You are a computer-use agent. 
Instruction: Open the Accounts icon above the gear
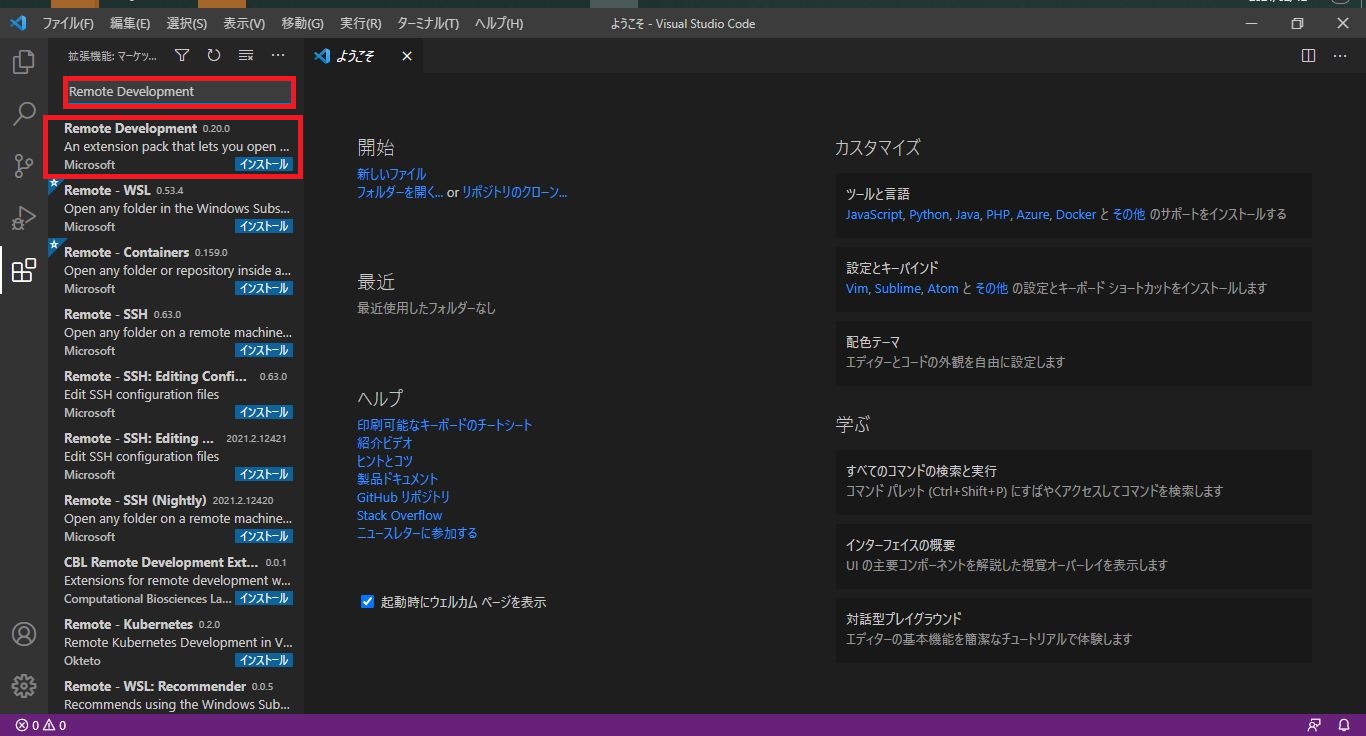(23, 633)
